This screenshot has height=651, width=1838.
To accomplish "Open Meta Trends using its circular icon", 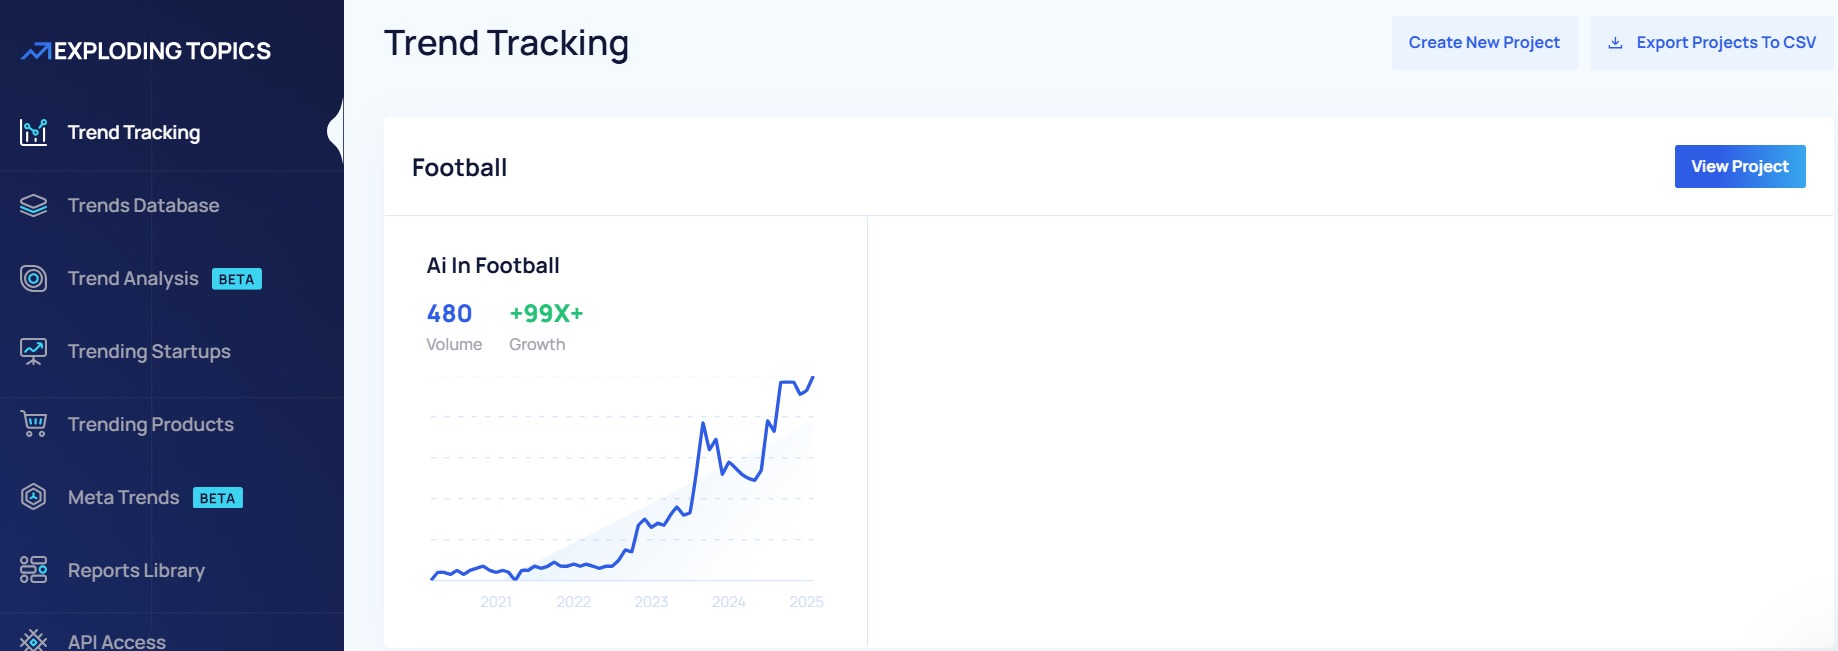I will (x=33, y=497).
